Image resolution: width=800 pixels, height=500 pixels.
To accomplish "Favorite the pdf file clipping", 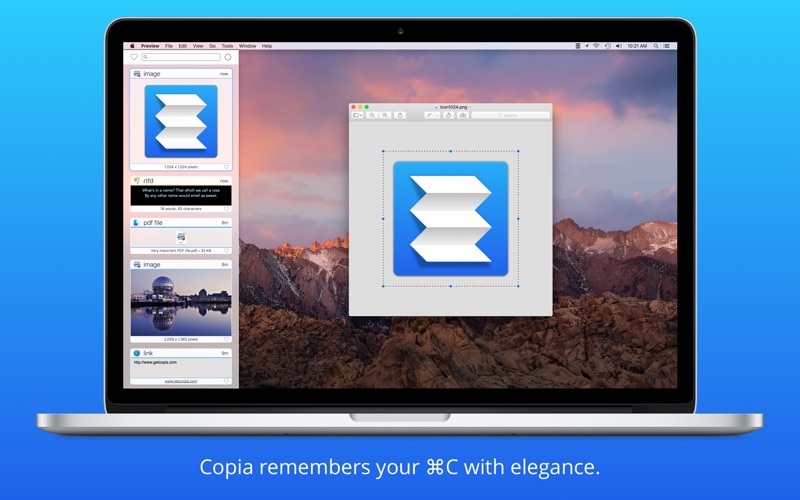I will (x=227, y=251).
